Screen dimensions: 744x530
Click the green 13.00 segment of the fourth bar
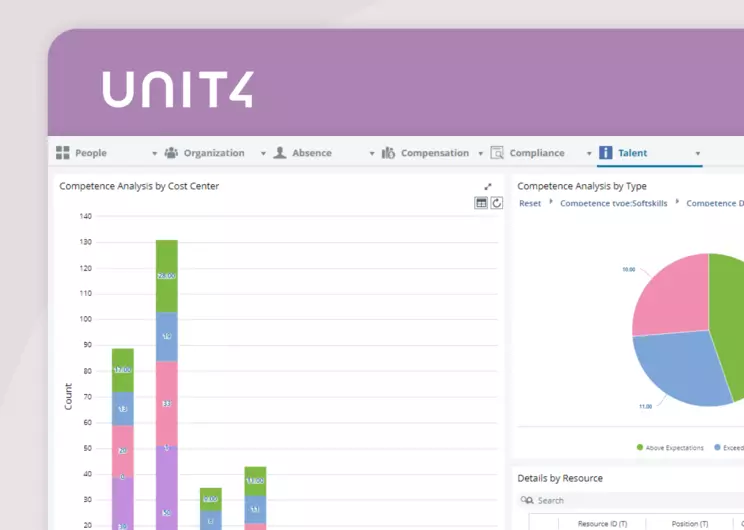point(255,481)
